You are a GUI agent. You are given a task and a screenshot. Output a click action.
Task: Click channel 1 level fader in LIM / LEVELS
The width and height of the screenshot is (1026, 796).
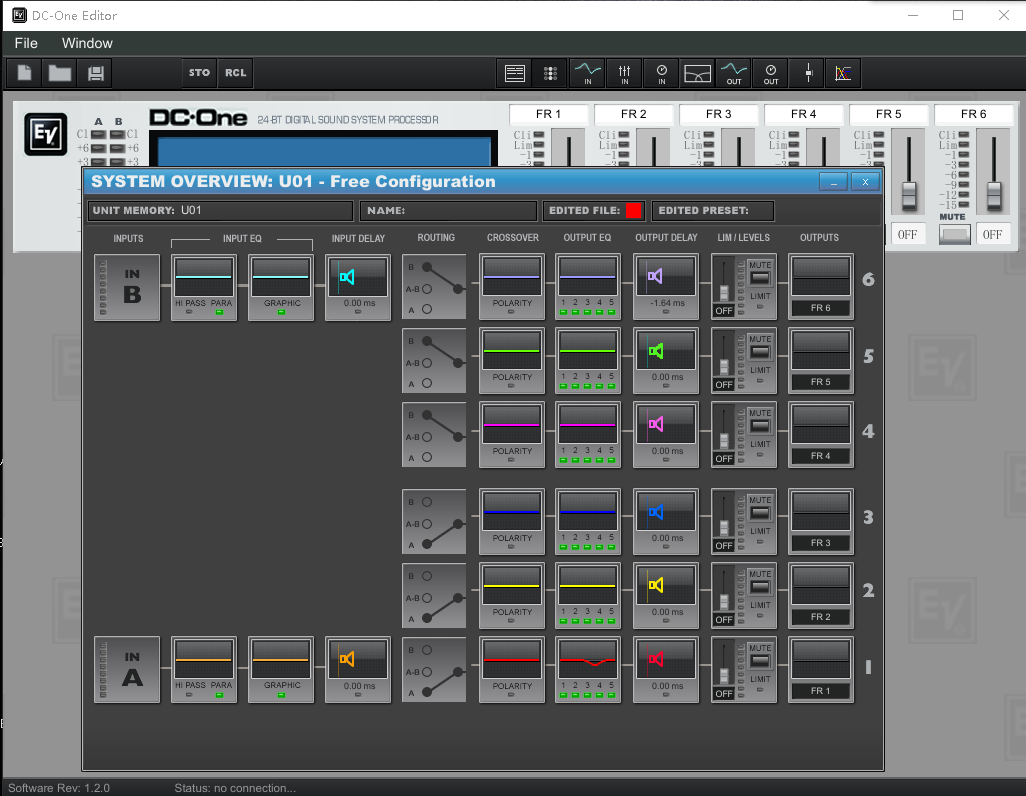(724, 675)
